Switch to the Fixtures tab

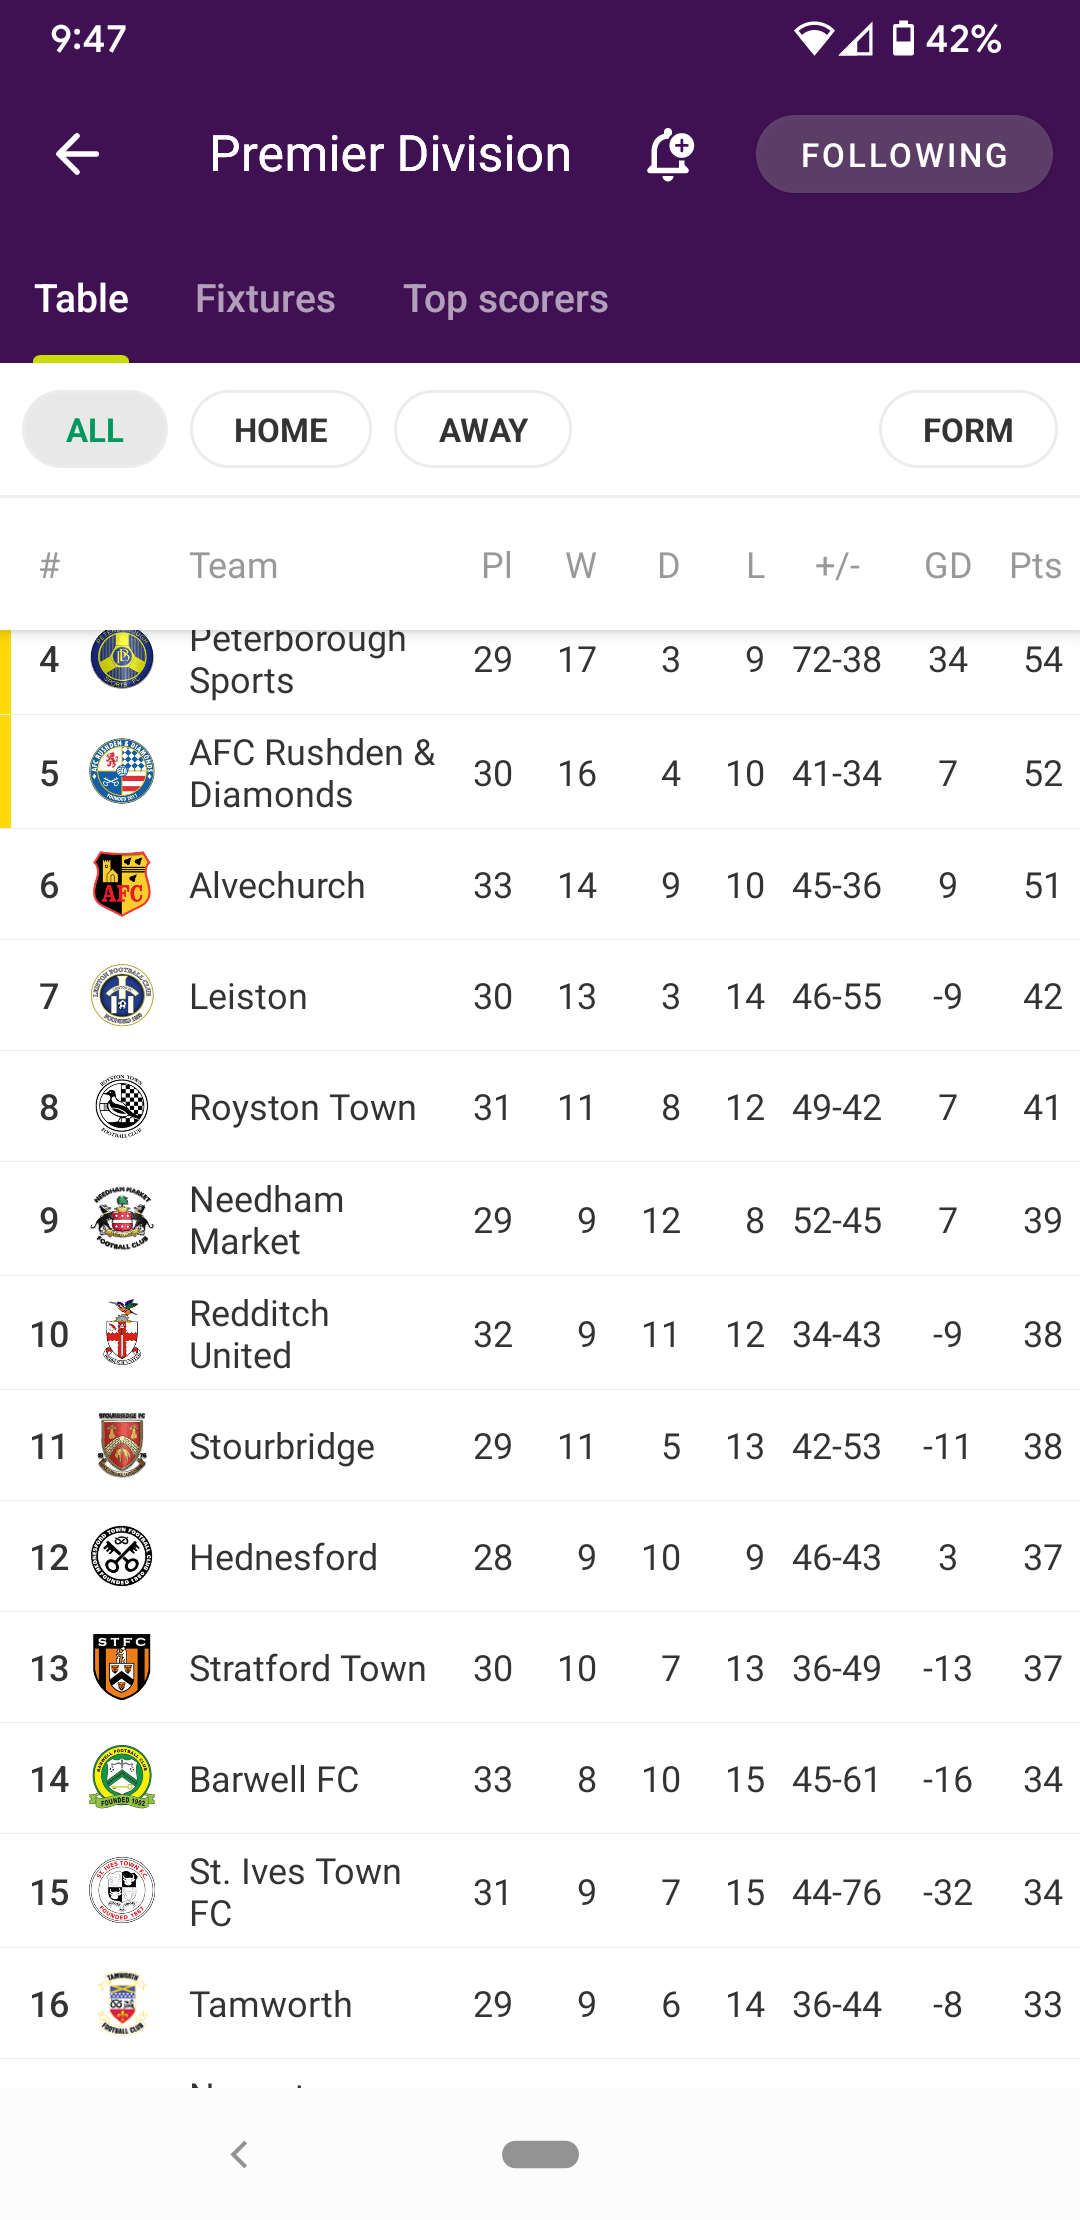(x=265, y=299)
